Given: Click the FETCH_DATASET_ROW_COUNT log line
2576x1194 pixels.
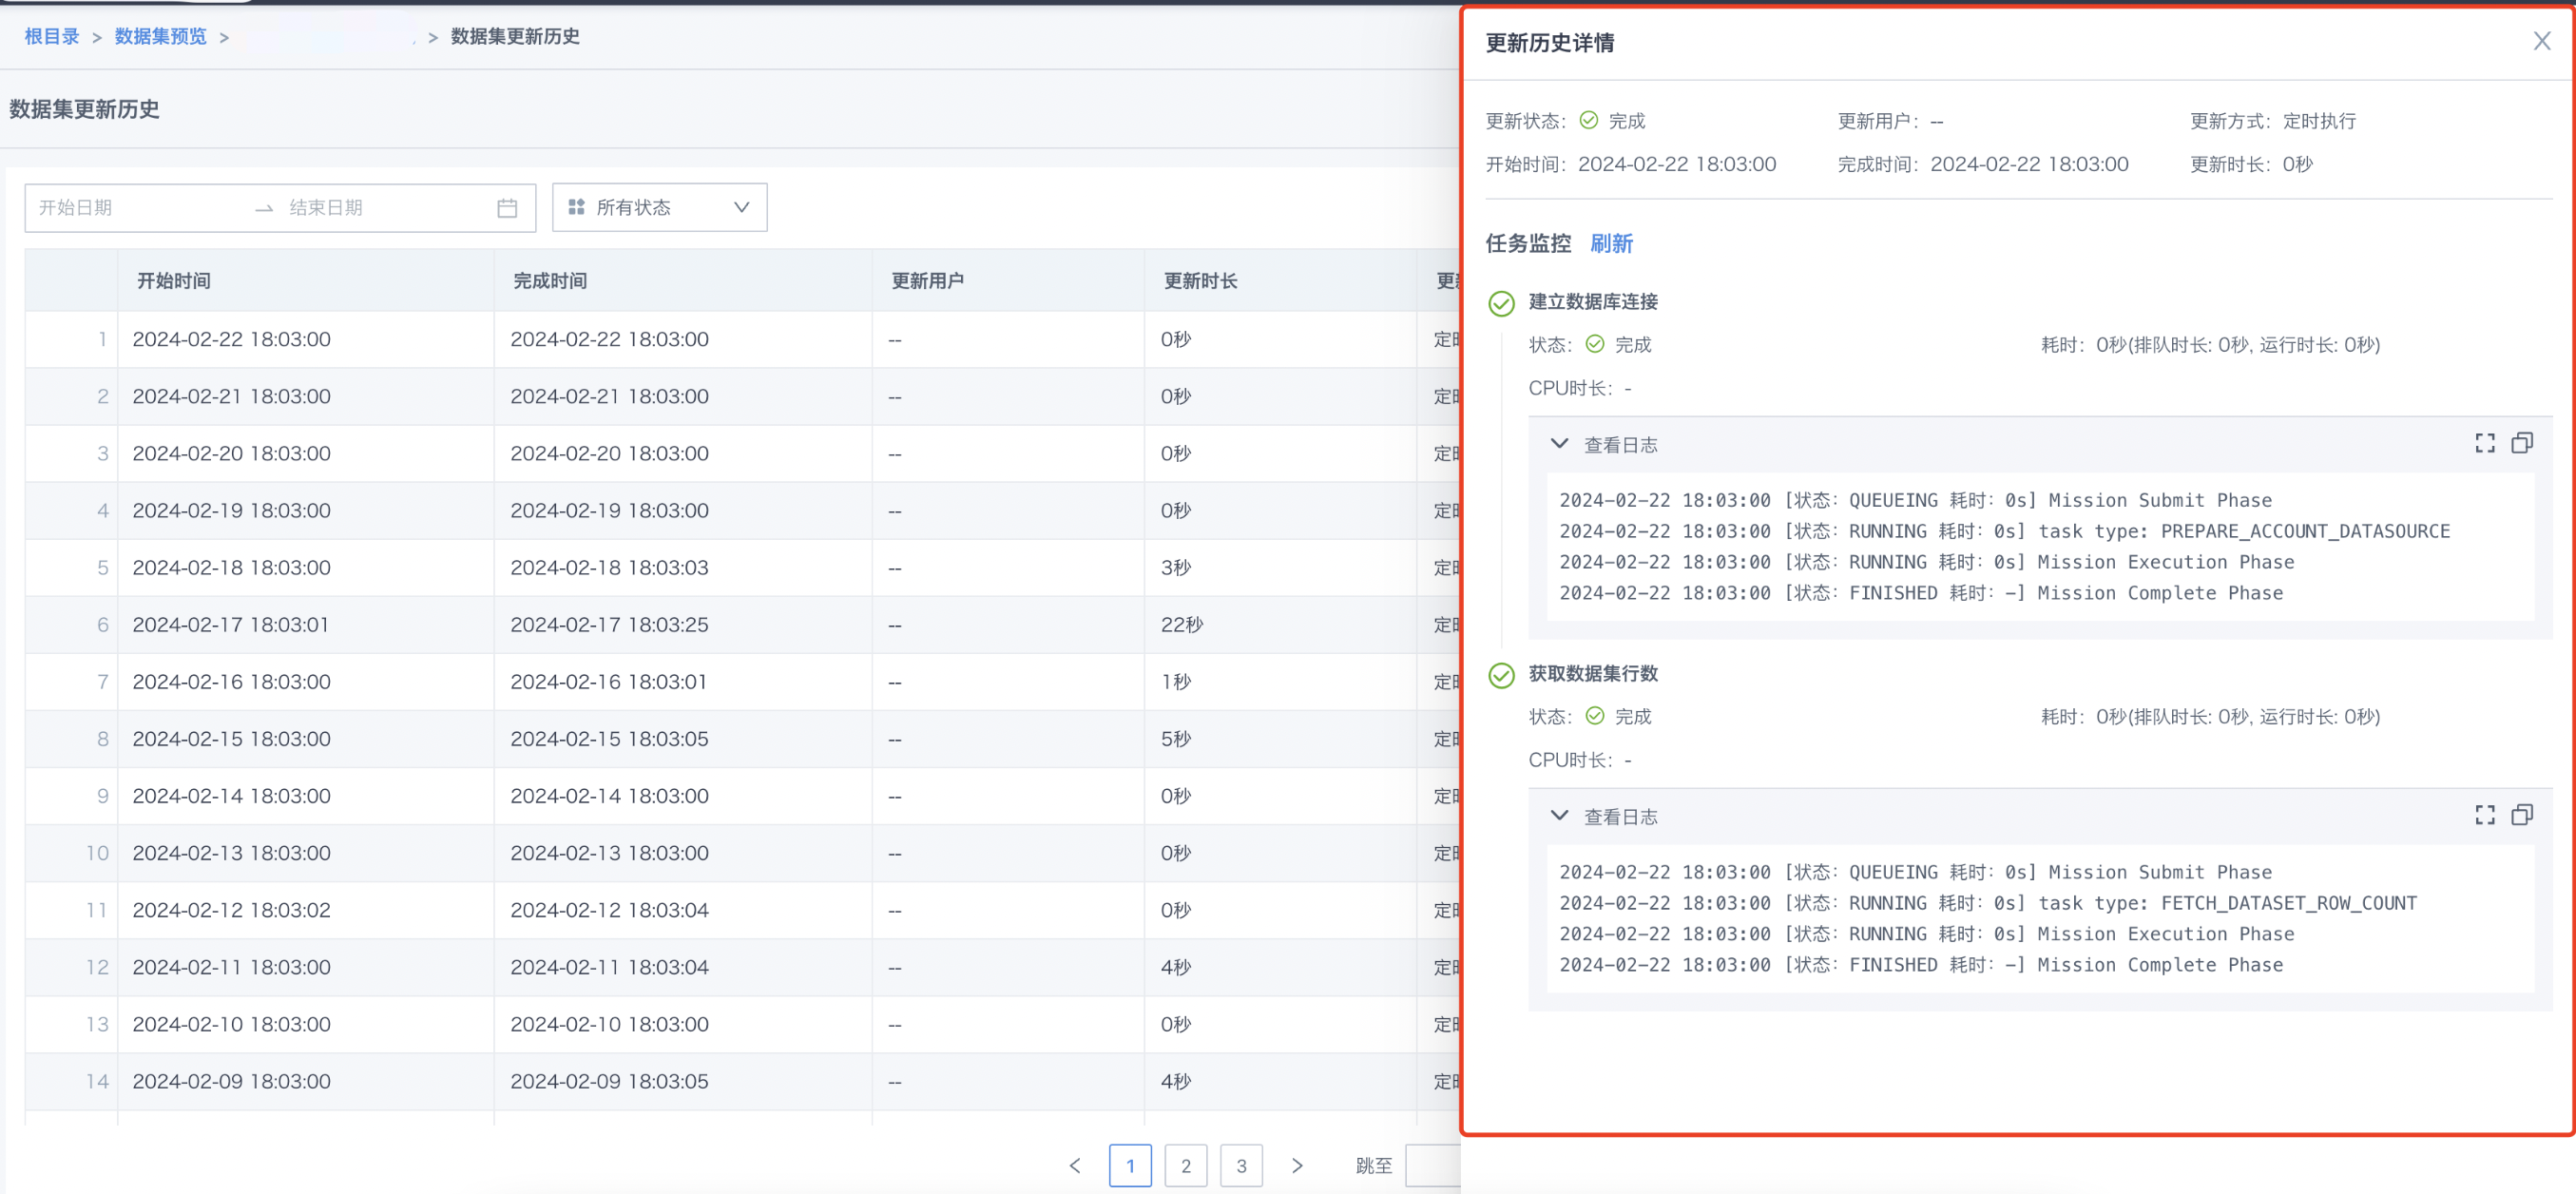Looking at the screenshot, I should [x=1988, y=903].
